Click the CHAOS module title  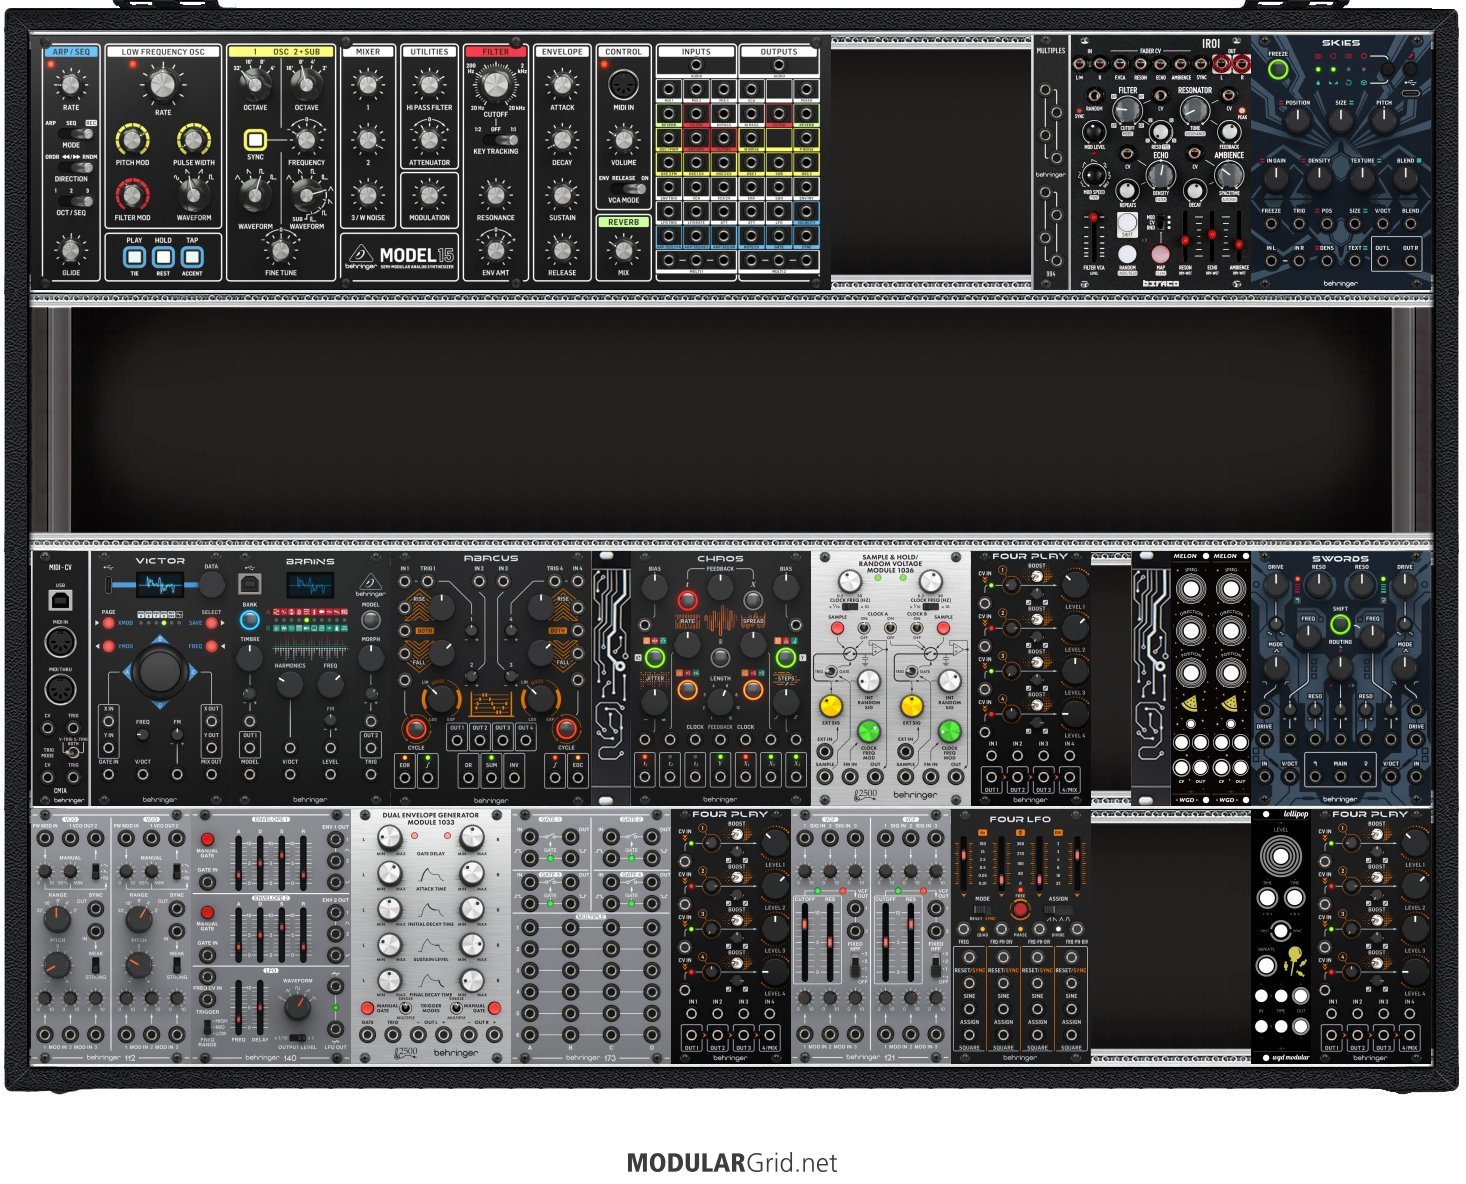pyautogui.click(x=720, y=559)
